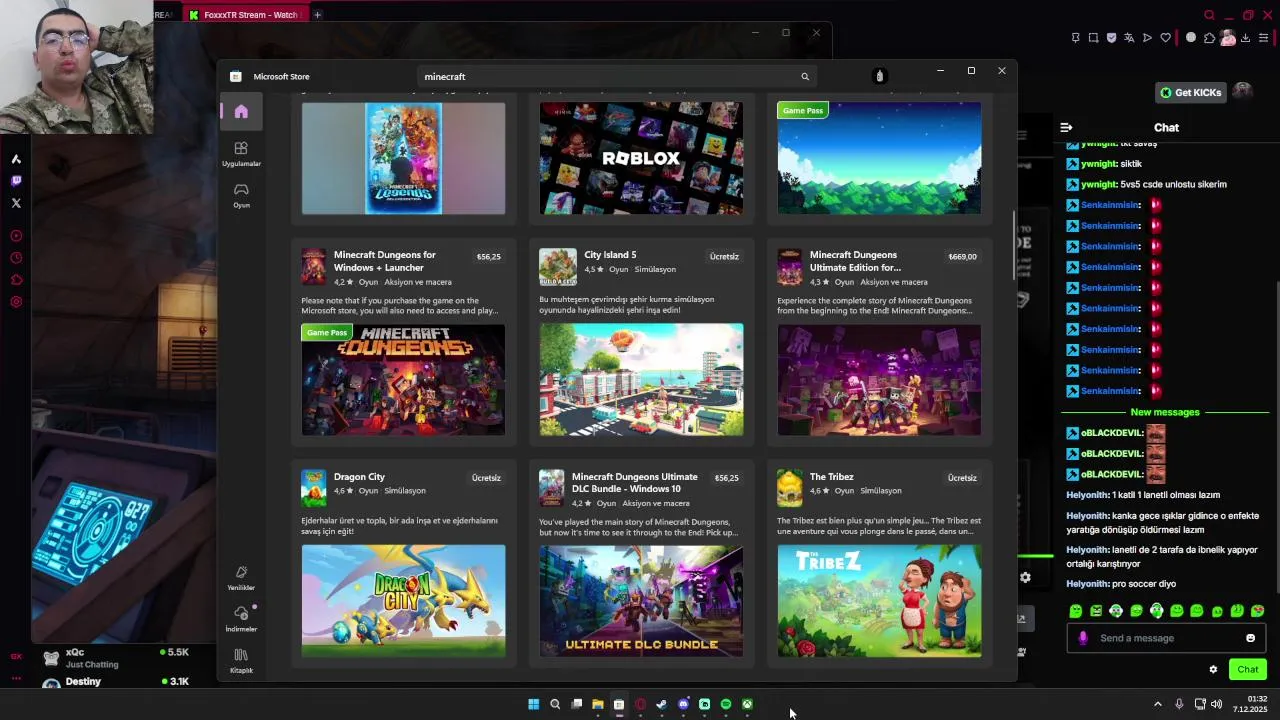The width and height of the screenshot is (1280, 720).
Task: Open the Store user profile avatar
Action: (879, 76)
